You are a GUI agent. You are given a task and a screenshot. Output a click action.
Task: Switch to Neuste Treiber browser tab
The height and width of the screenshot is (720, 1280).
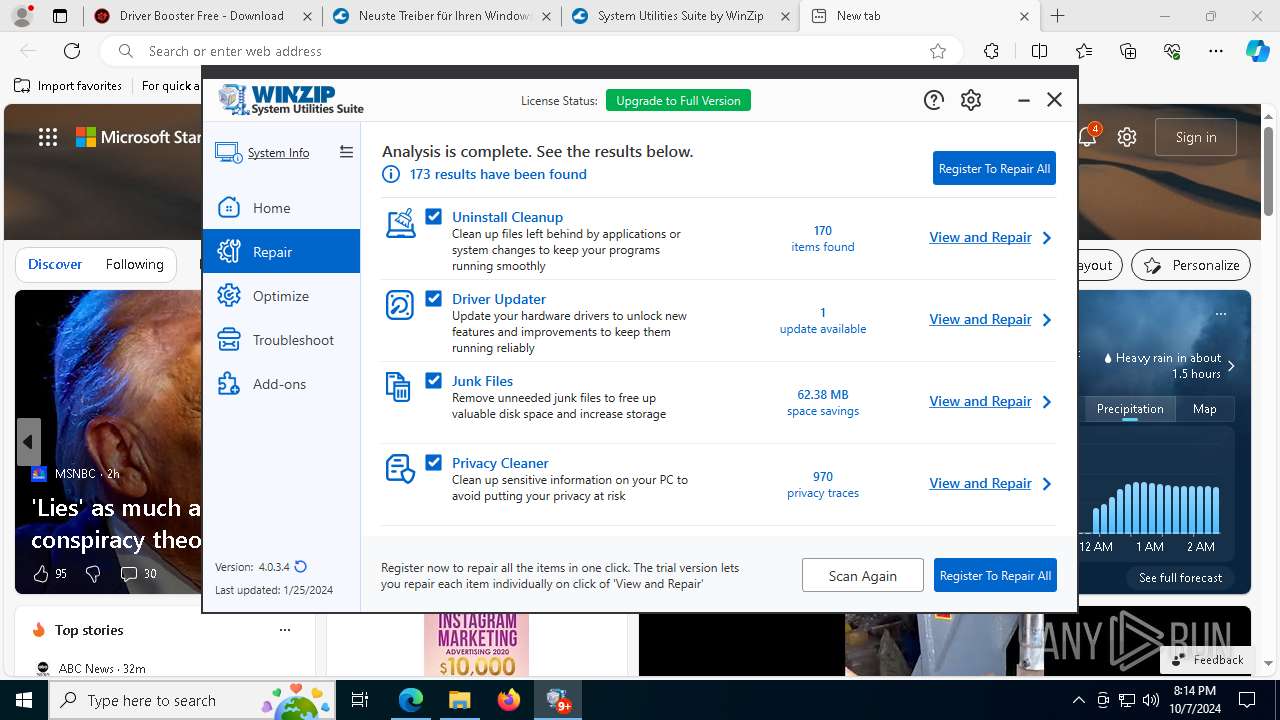pos(441,16)
